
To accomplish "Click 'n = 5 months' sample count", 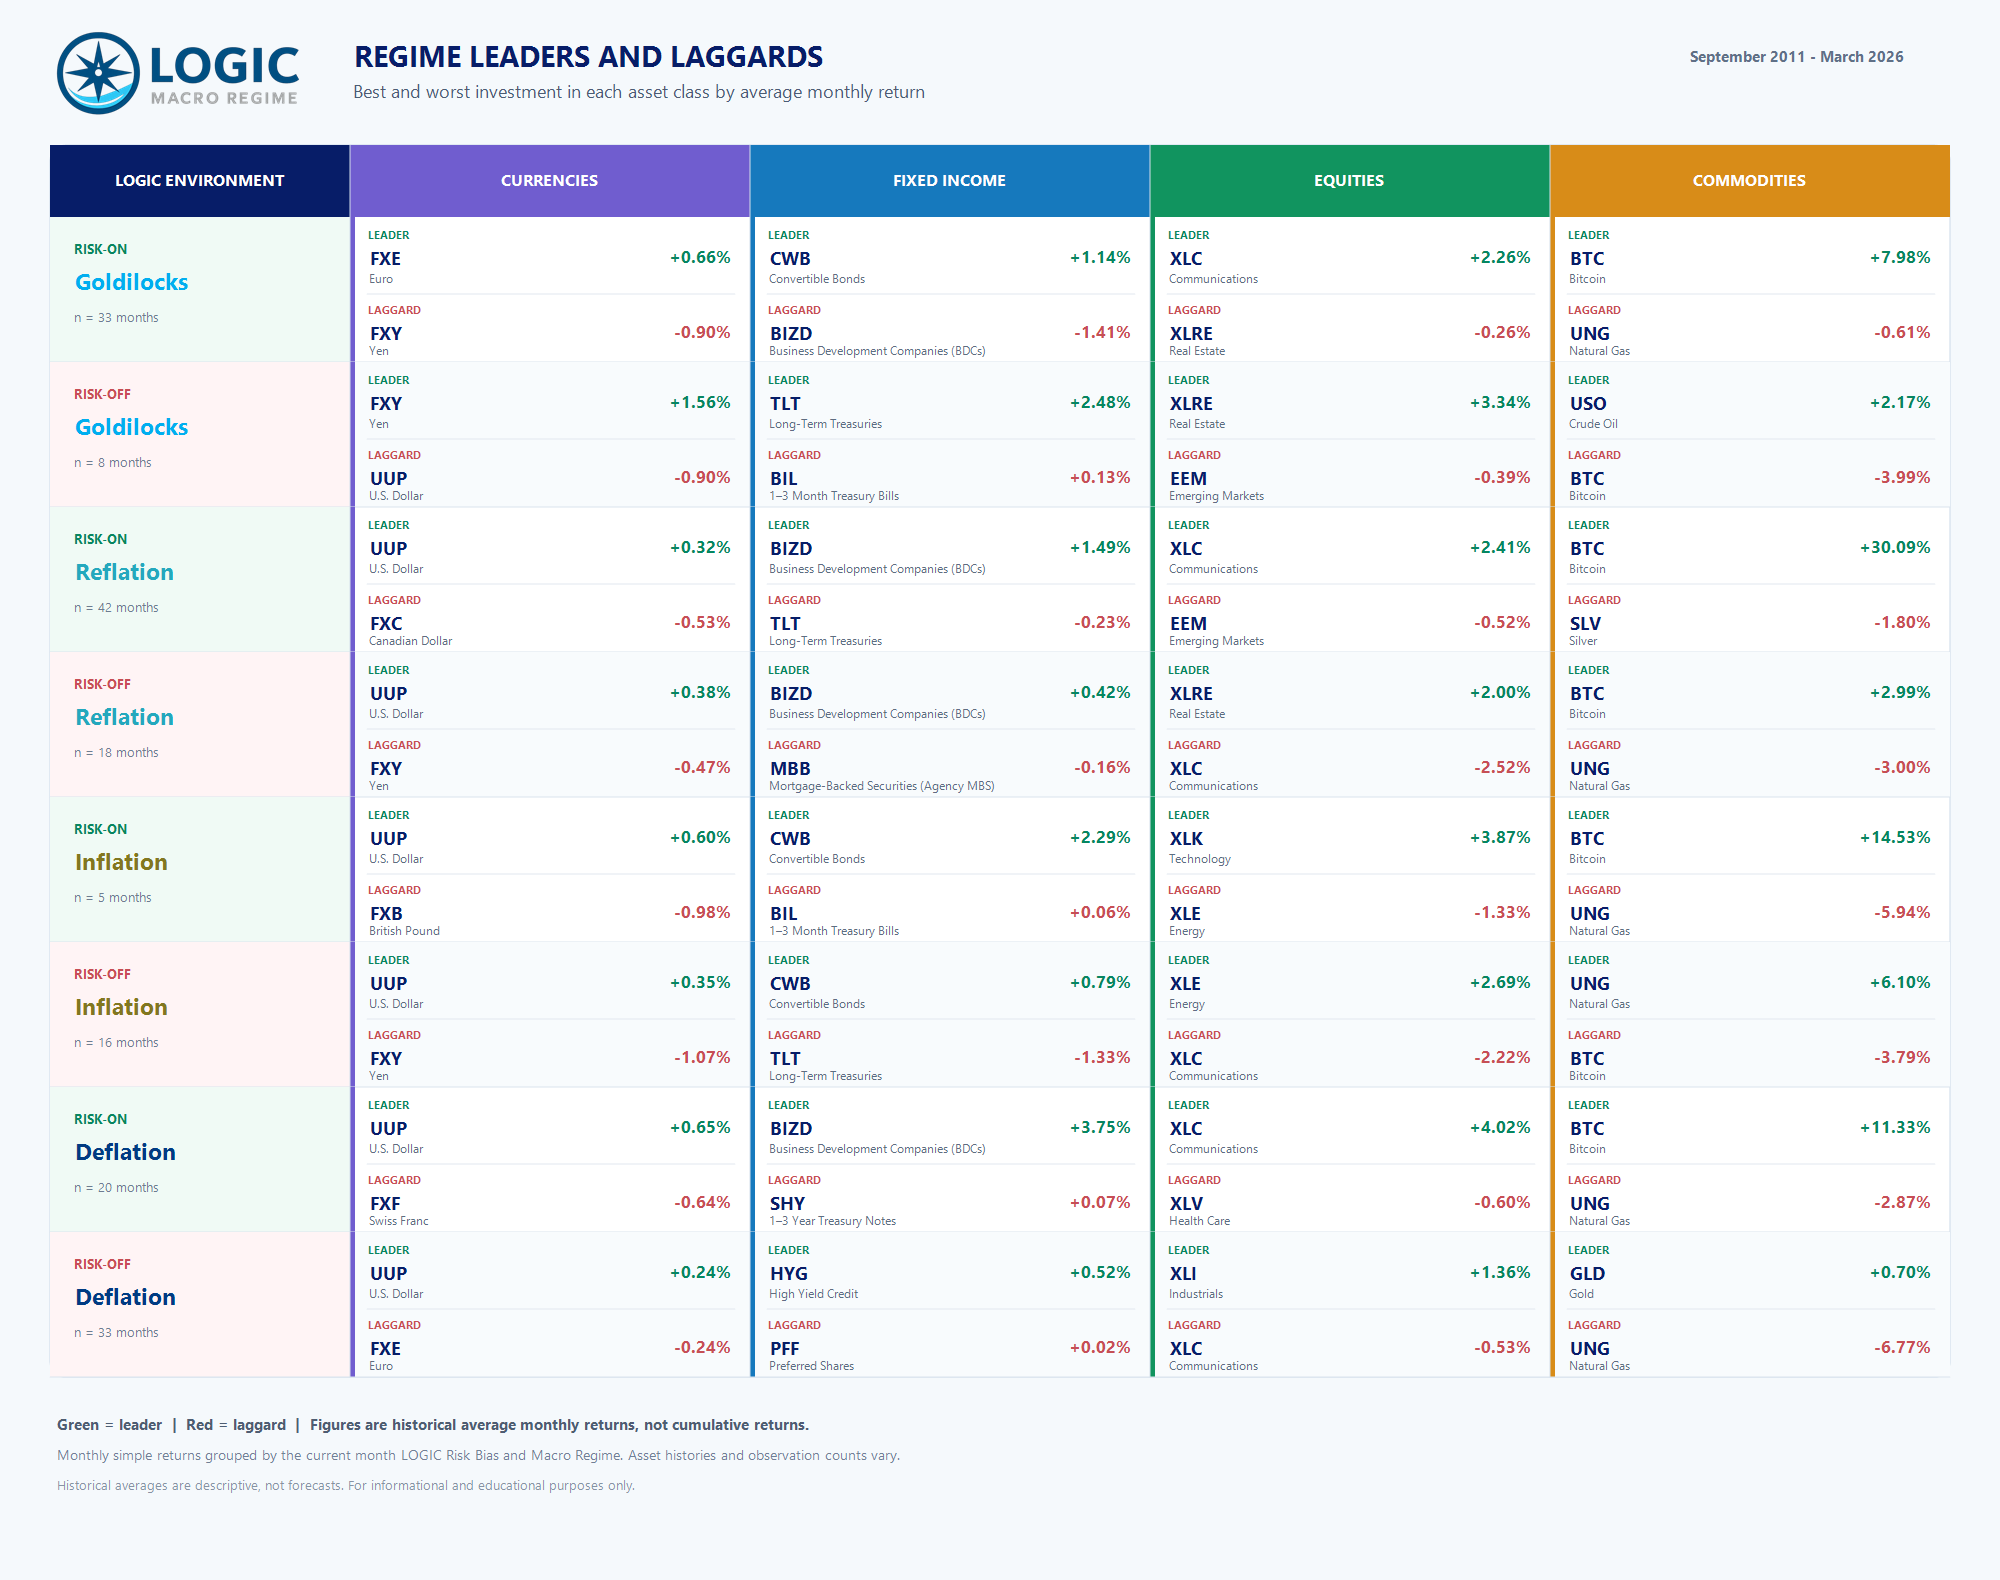I will tap(113, 897).
